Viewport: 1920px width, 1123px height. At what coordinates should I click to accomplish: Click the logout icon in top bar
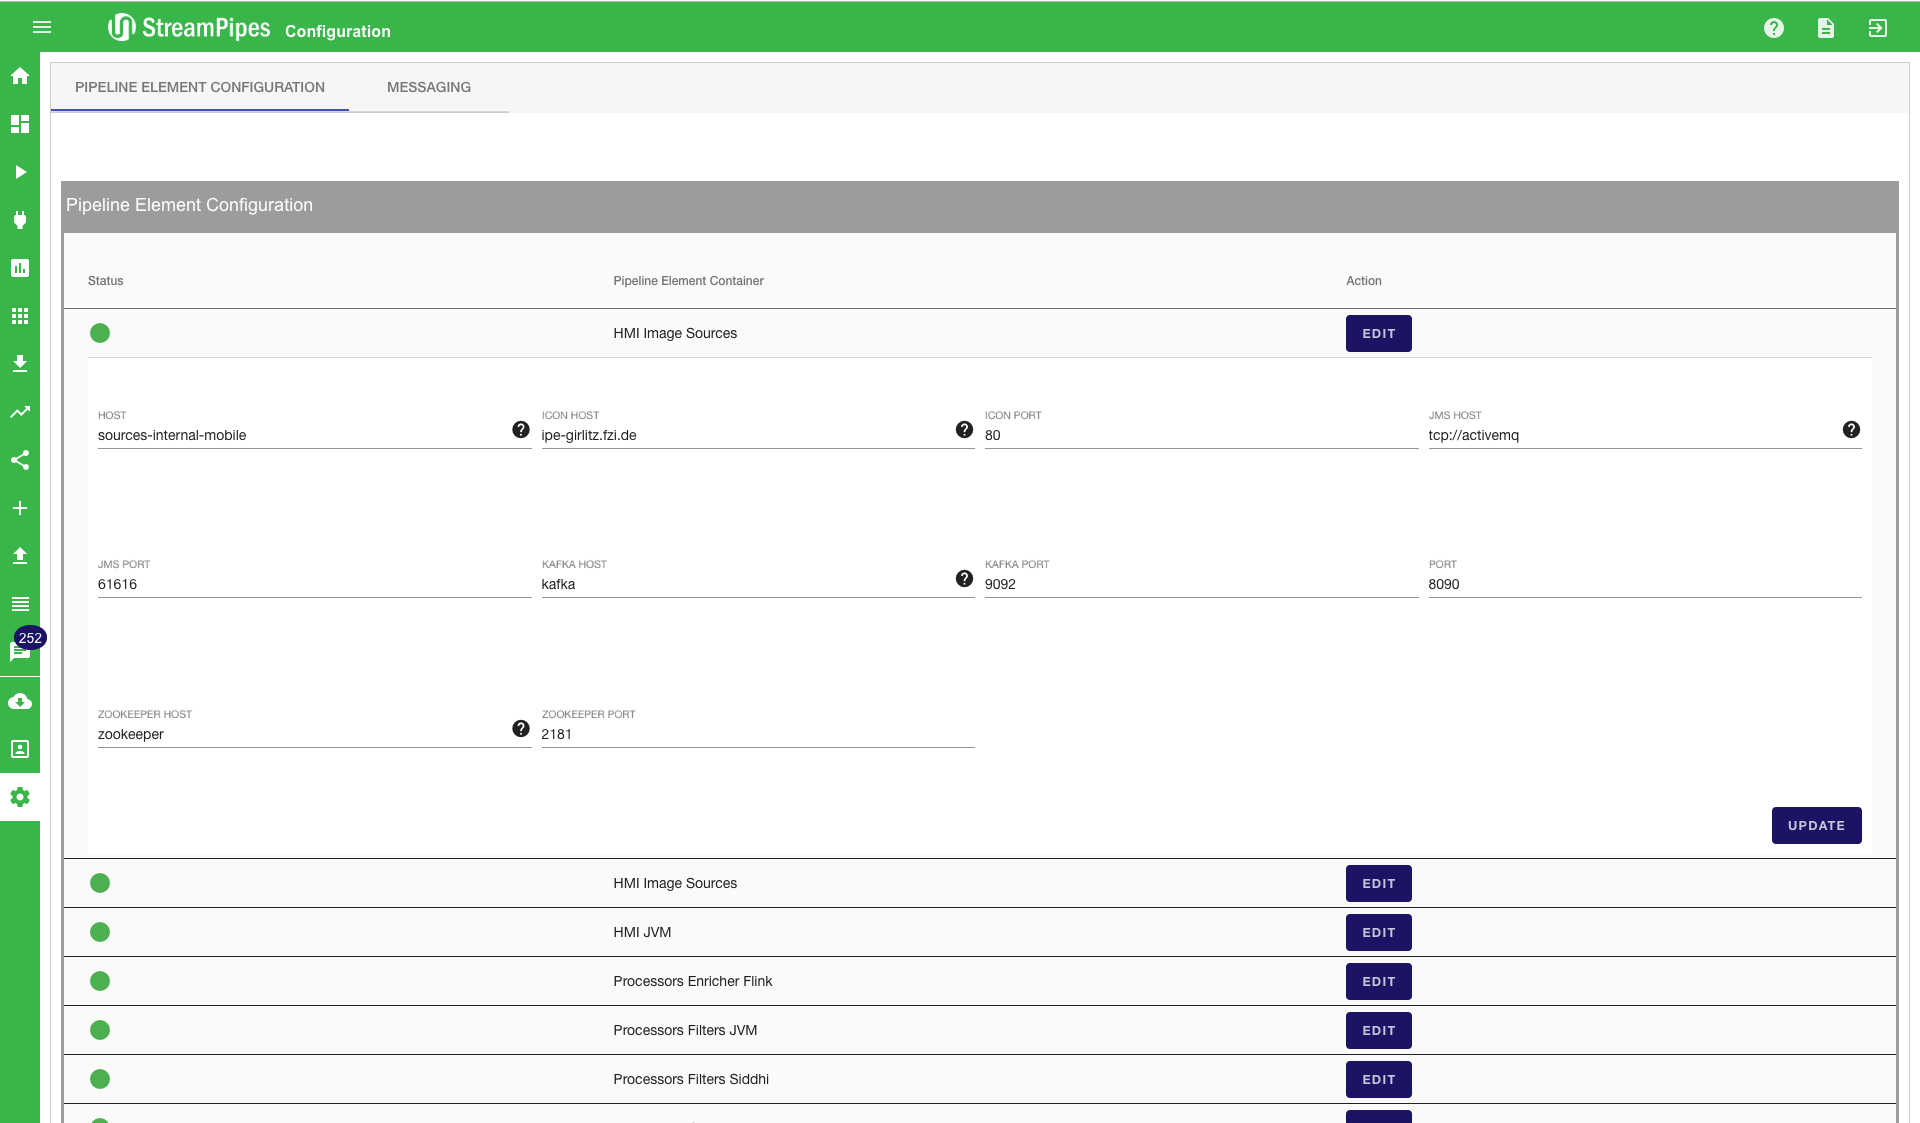point(1877,28)
